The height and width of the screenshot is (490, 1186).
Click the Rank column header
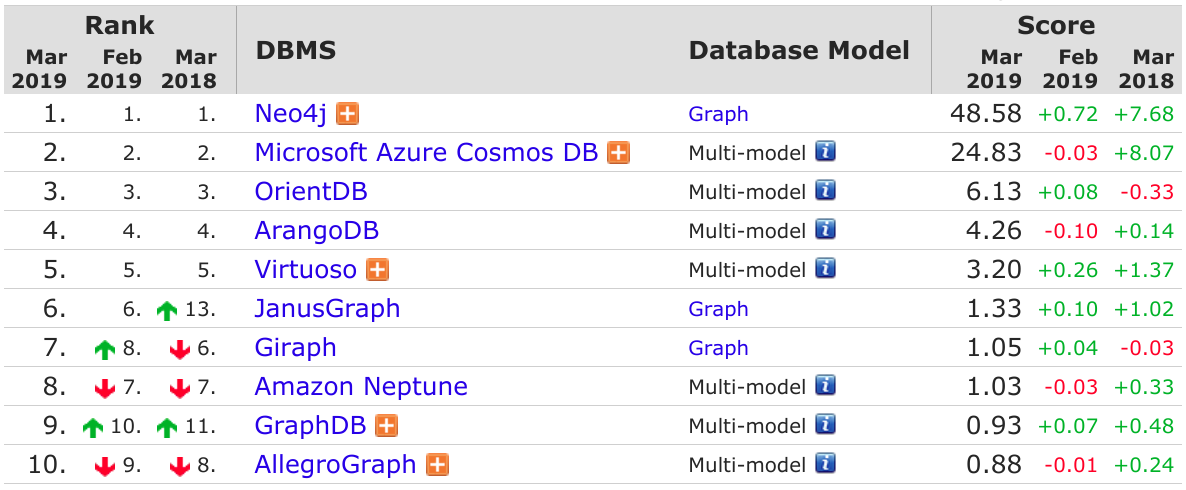[x=120, y=25]
